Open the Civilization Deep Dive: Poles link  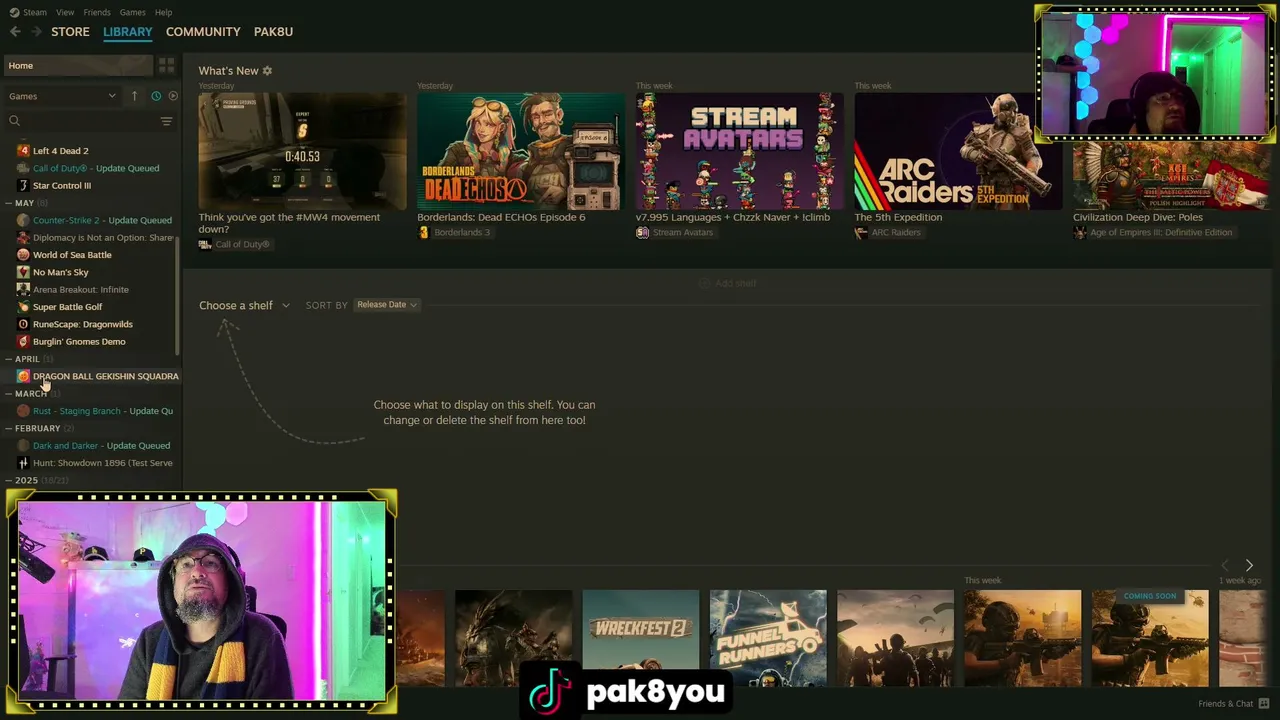[x=1138, y=217]
